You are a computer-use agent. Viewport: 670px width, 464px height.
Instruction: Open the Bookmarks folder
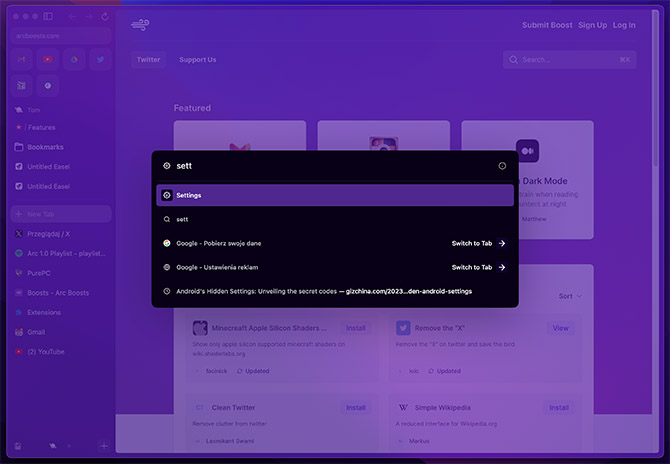(x=61, y=147)
